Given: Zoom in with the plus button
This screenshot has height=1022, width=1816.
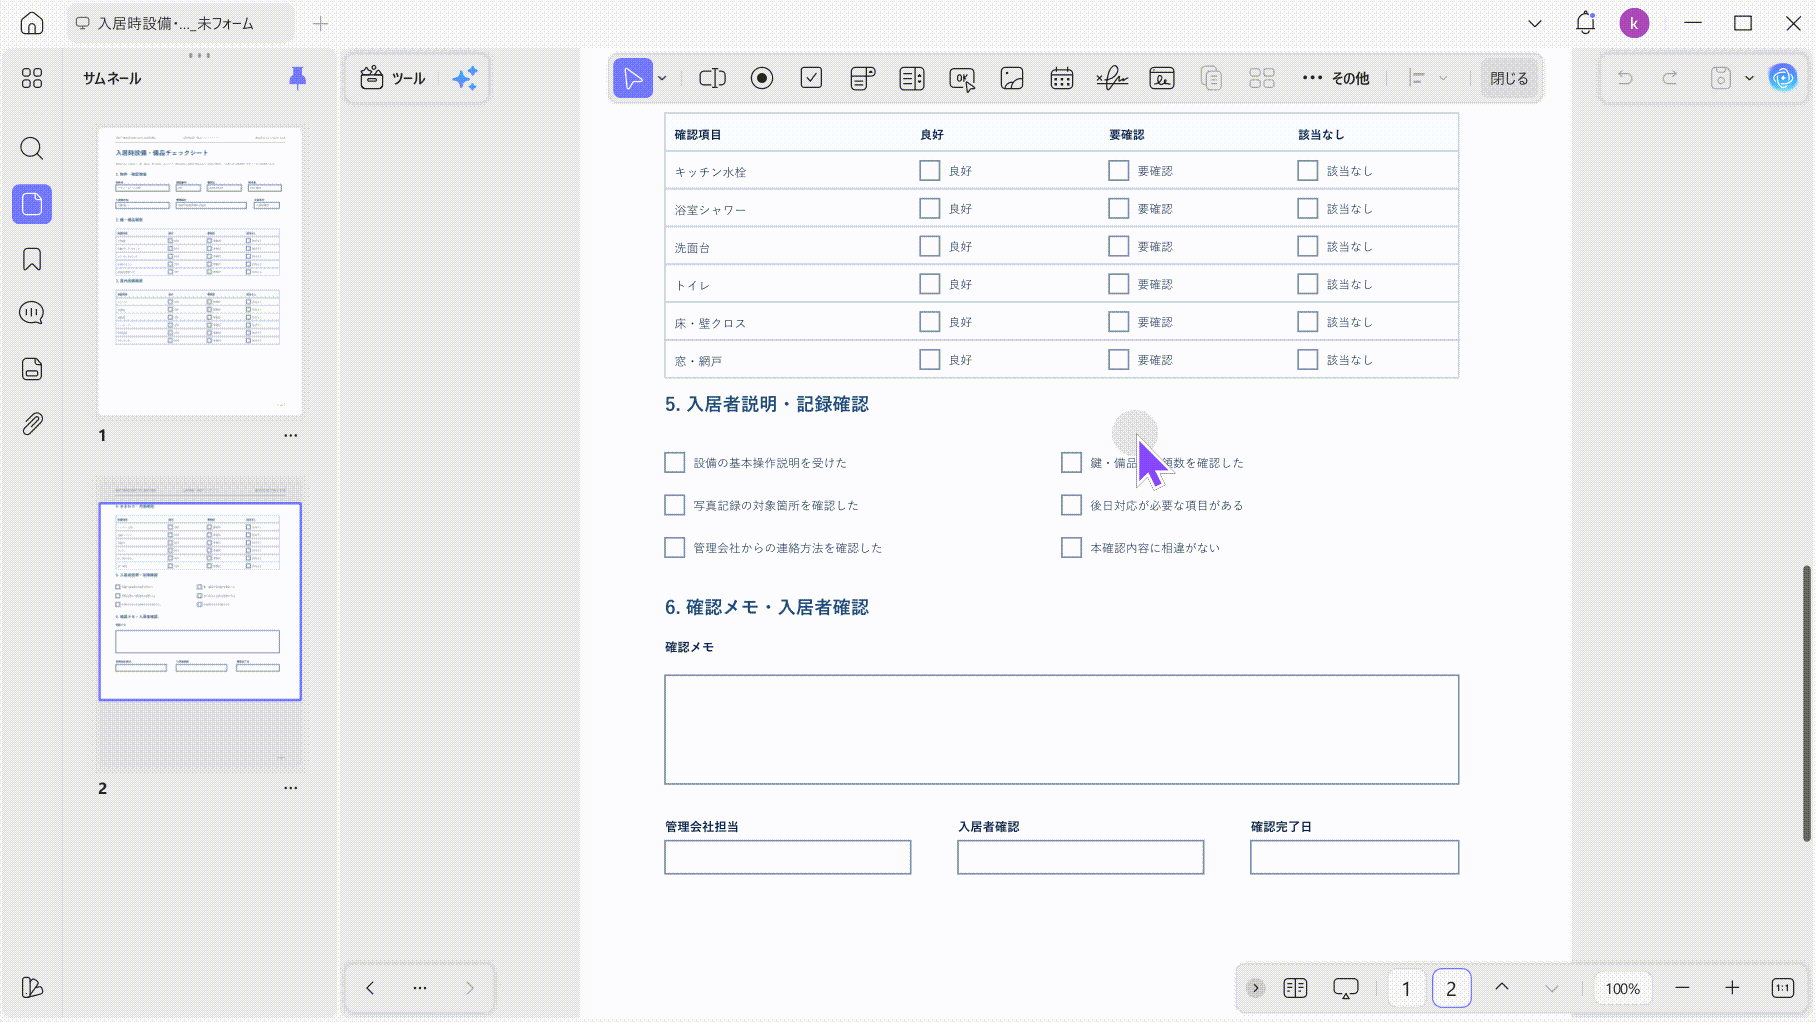Looking at the screenshot, I should pyautogui.click(x=1732, y=988).
